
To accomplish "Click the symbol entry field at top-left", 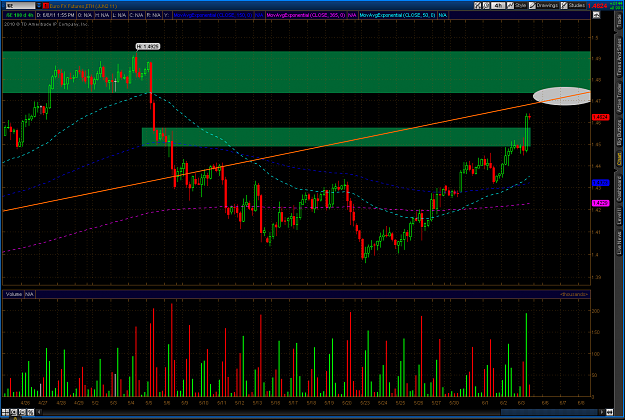I will [20, 6].
